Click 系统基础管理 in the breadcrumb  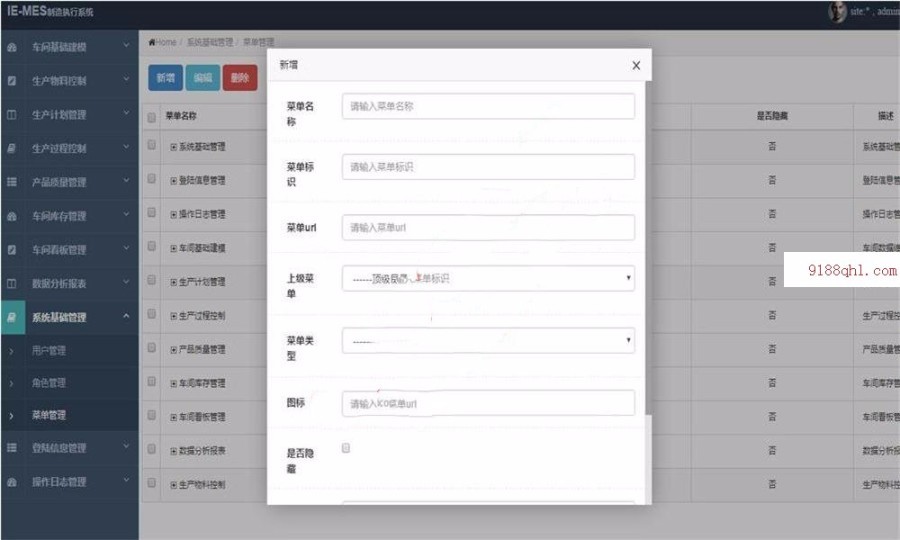pos(210,42)
